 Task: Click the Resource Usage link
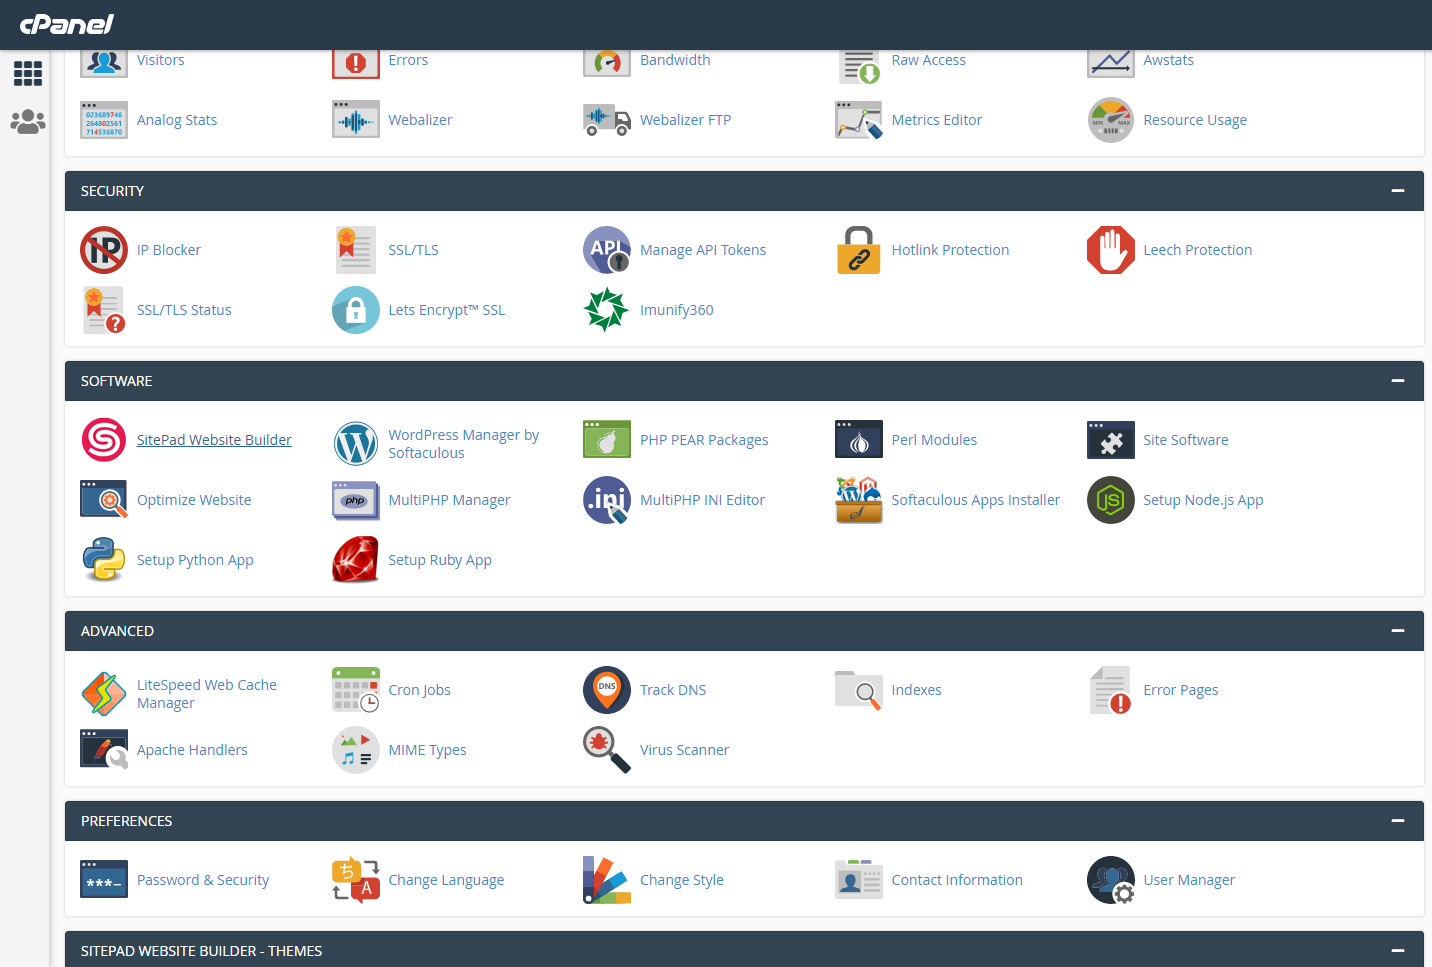(x=1195, y=120)
